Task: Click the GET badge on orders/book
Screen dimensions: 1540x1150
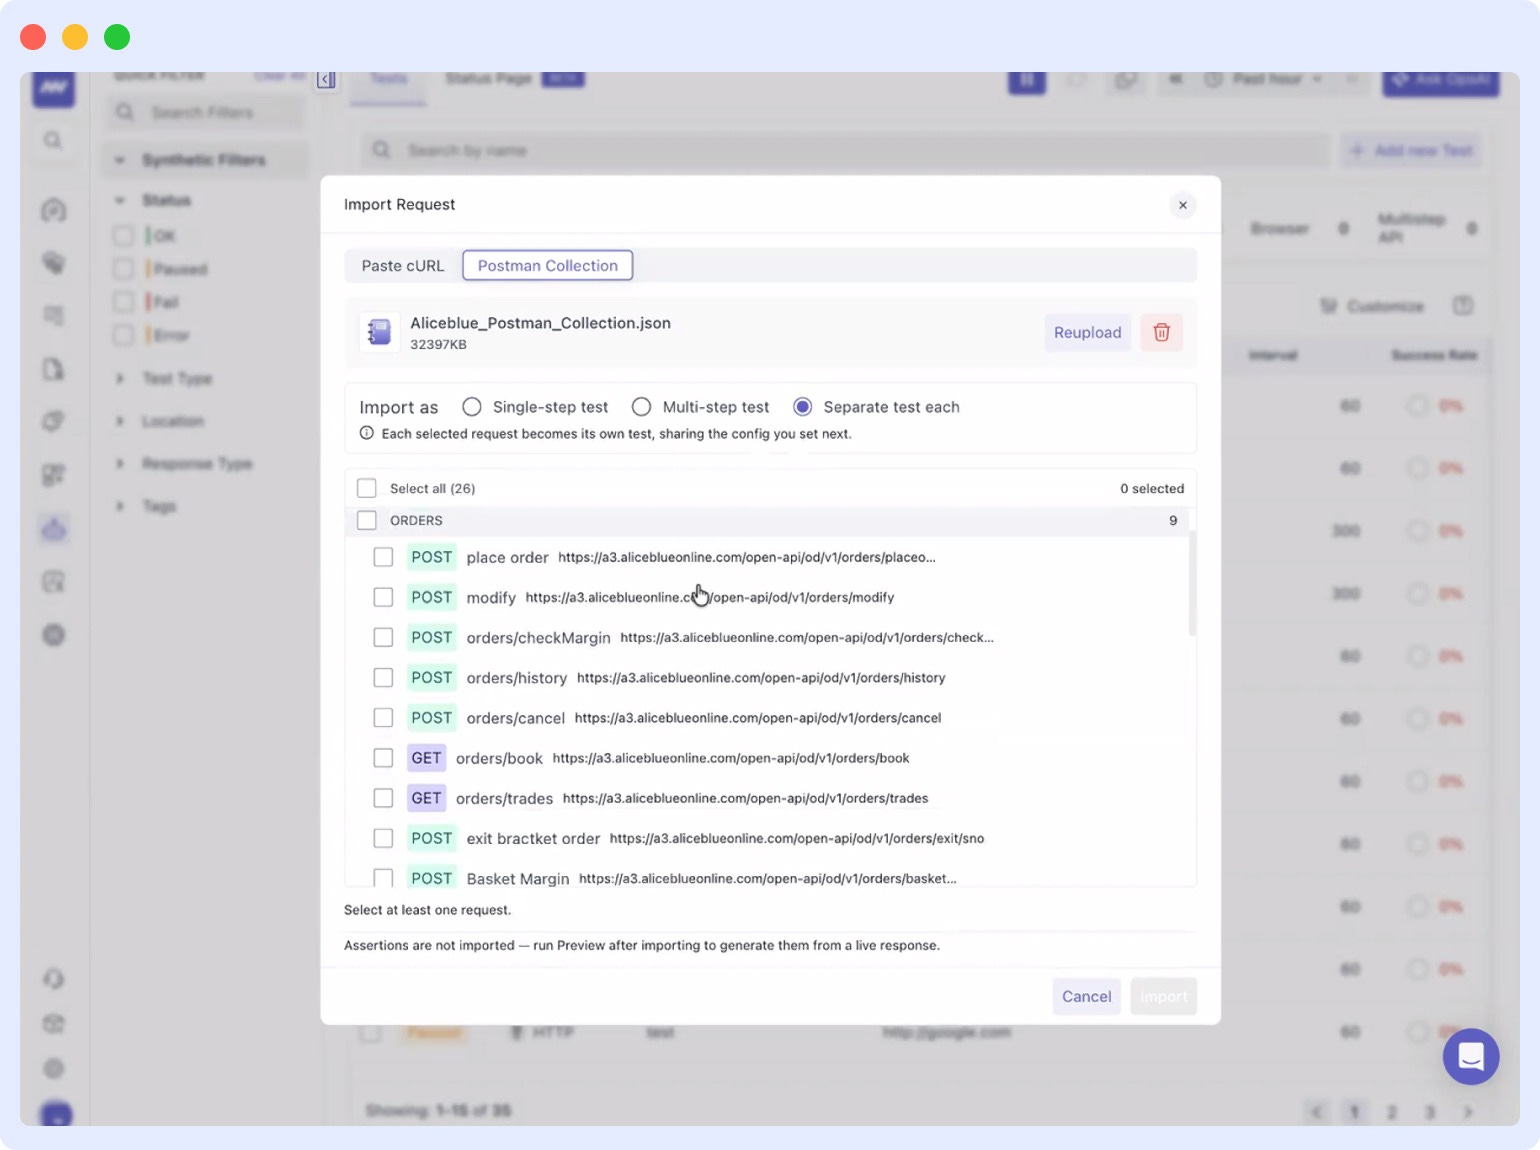Action: 426,758
